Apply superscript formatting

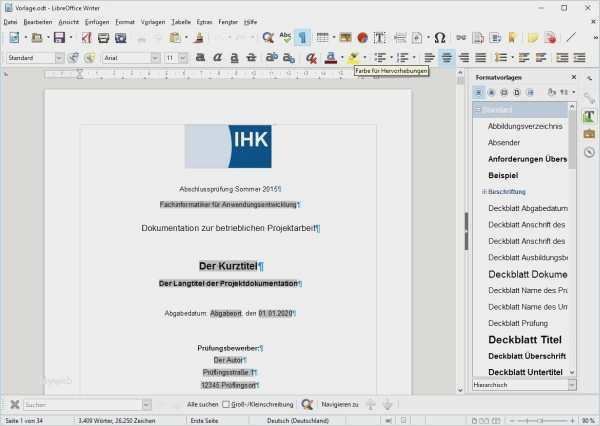coord(272,58)
